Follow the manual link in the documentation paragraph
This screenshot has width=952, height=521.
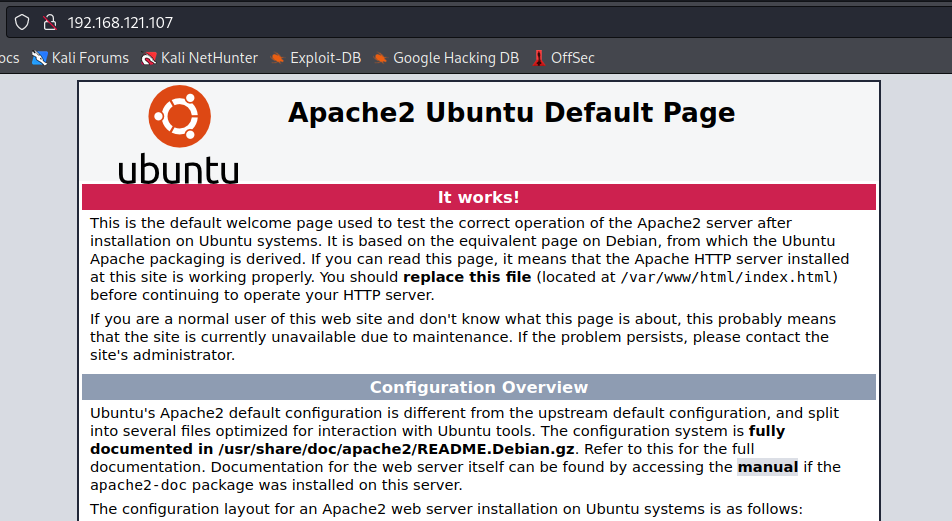coord(767,467)
